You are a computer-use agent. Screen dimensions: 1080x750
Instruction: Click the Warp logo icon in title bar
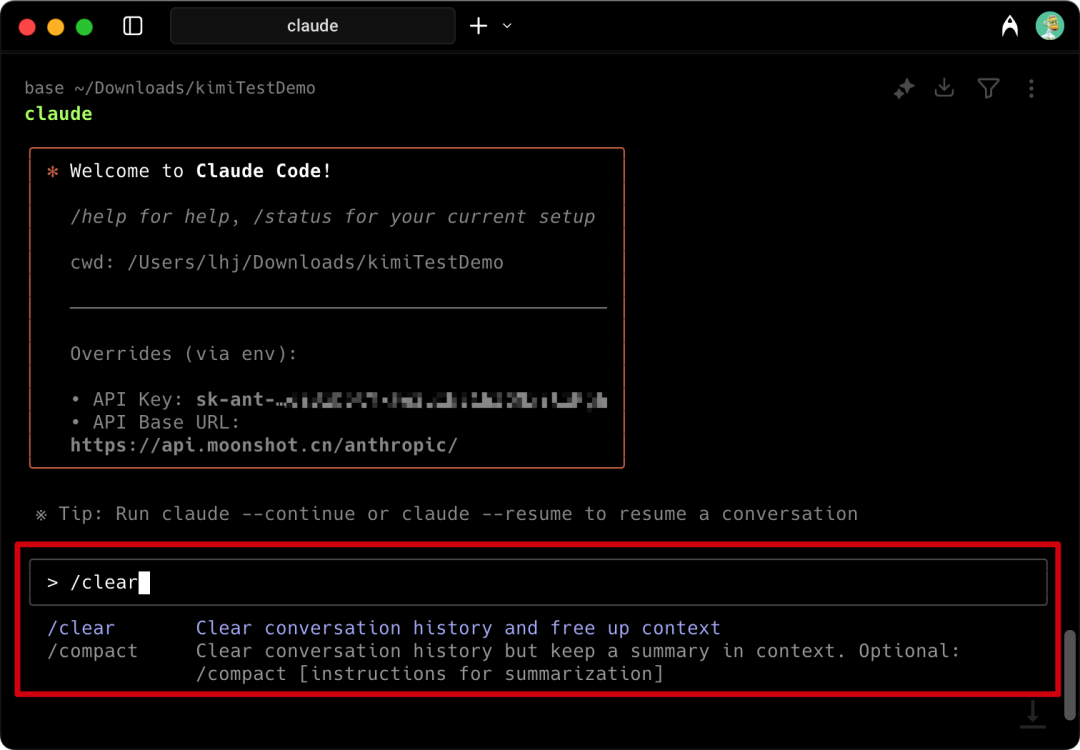tap(1010, 26)
